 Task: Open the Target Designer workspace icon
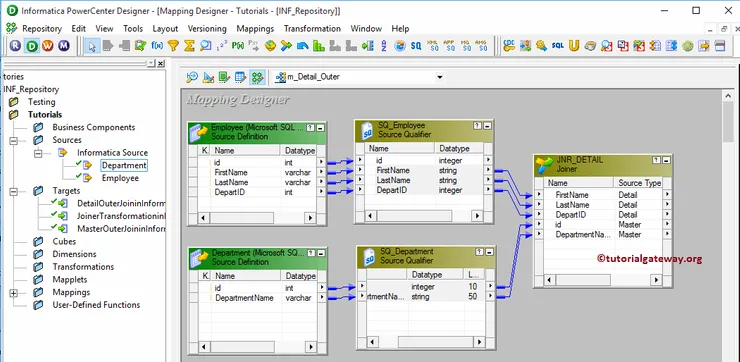point(208,77)
